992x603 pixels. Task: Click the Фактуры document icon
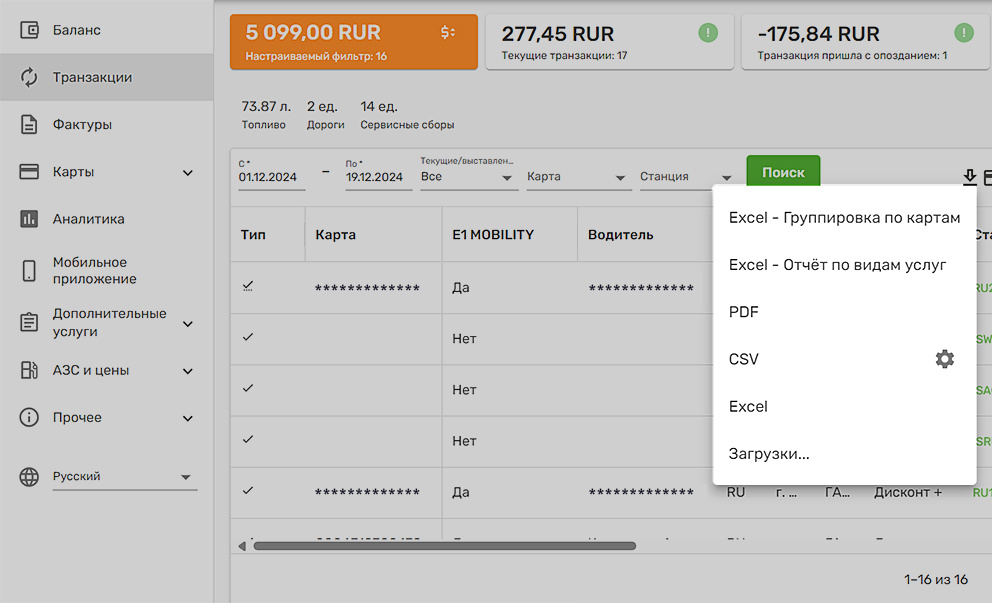coord(29,125)
